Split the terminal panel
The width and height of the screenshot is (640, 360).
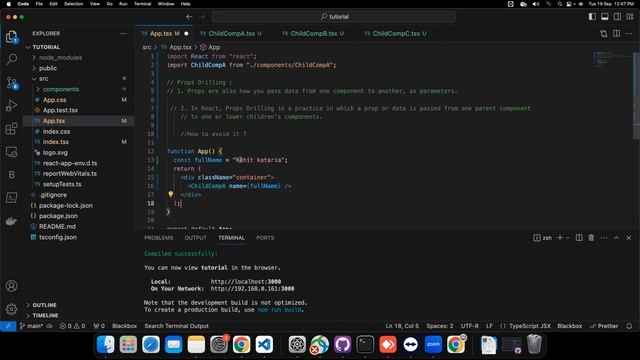pos(579,238)
